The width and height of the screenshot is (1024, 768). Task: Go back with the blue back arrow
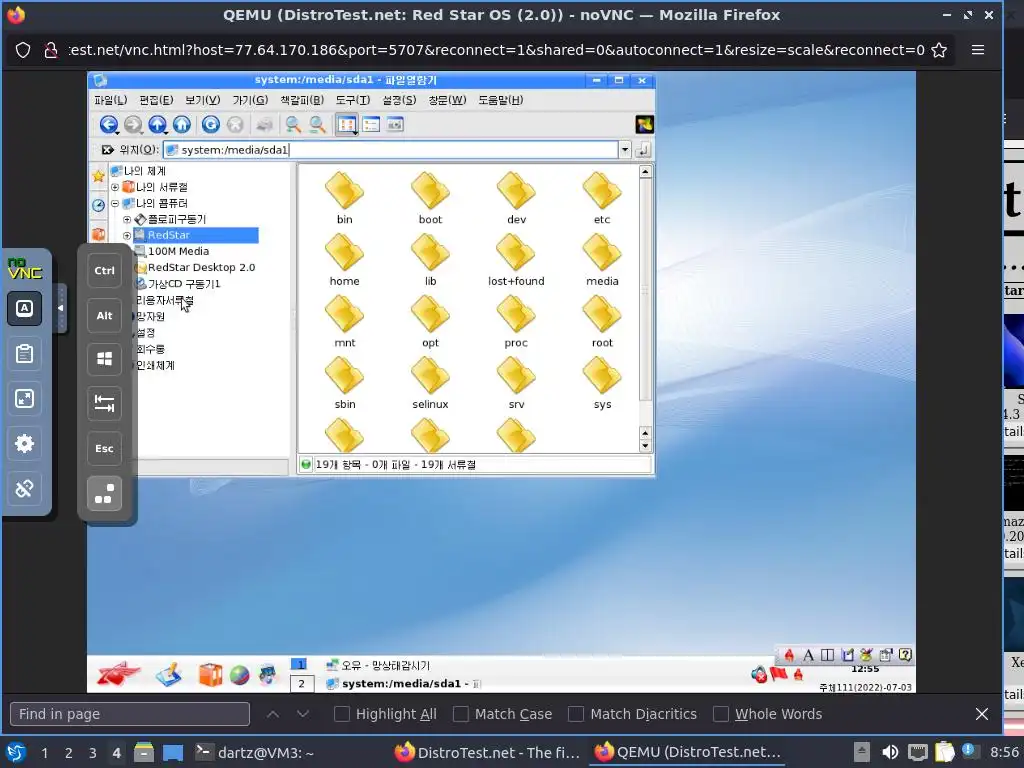tap(109, 124)
